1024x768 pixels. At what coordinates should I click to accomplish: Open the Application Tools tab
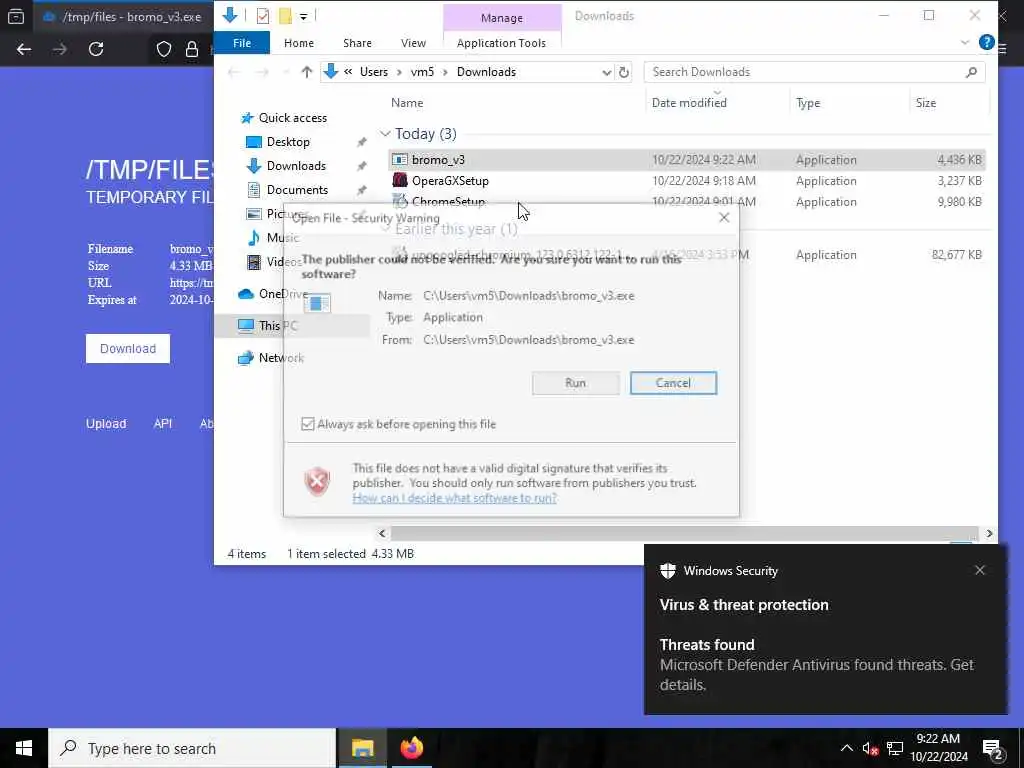pyautogui.click(x=502, y=43)
